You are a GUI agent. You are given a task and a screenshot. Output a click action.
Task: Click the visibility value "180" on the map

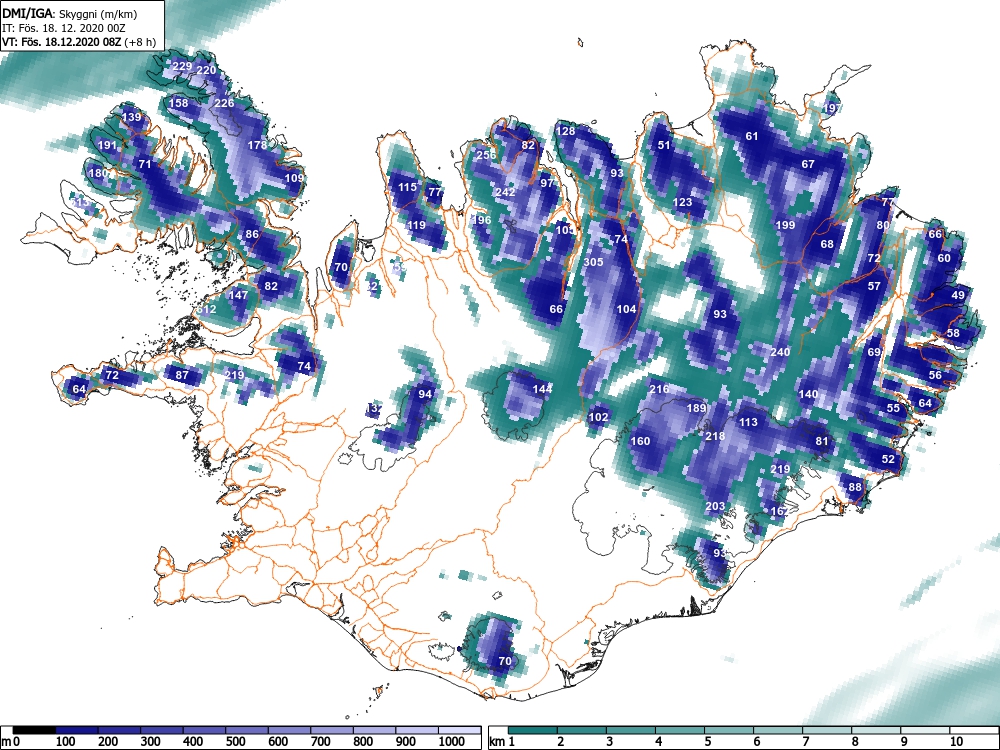tap(98, 173)
